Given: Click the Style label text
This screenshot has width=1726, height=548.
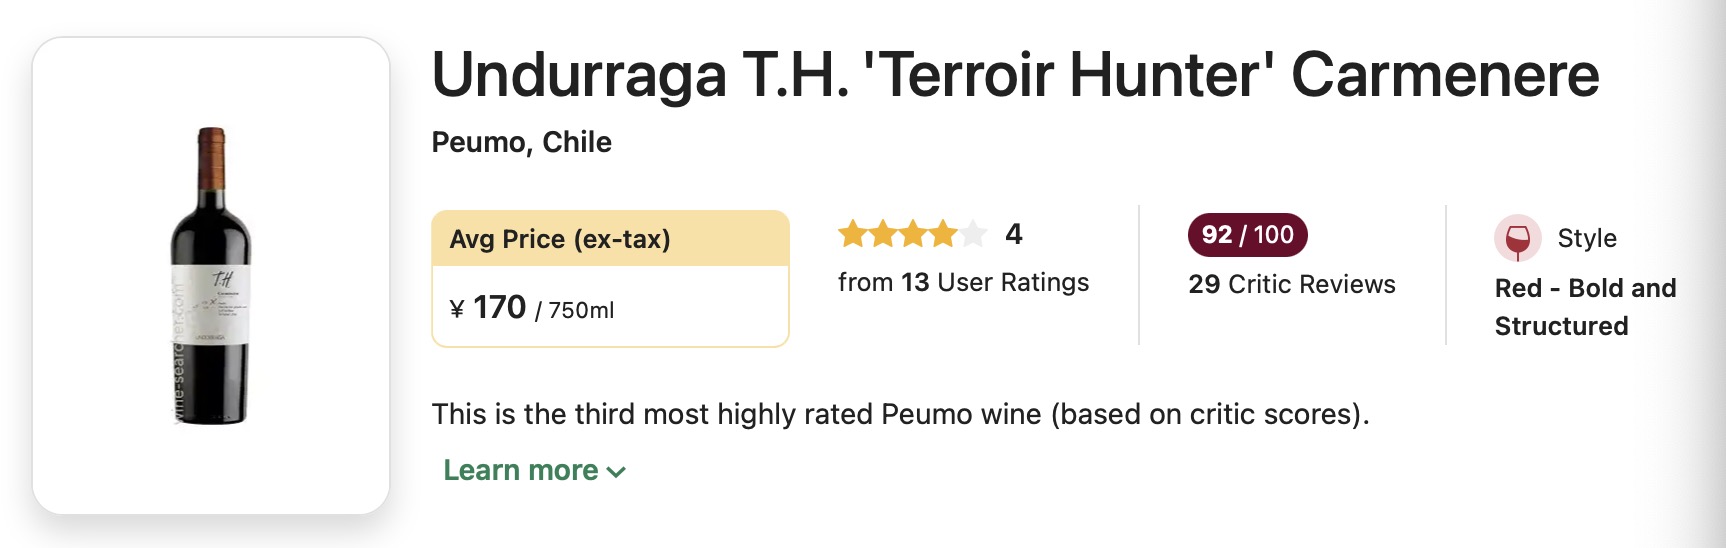Looking at the screenshot, I should (x=1587, y=238).
